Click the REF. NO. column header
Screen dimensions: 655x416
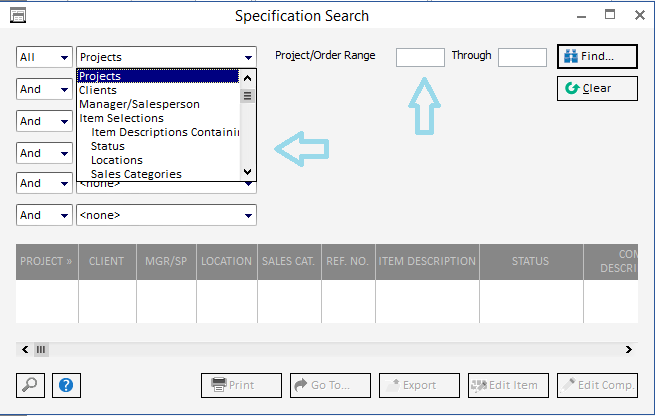click(348, 262)
